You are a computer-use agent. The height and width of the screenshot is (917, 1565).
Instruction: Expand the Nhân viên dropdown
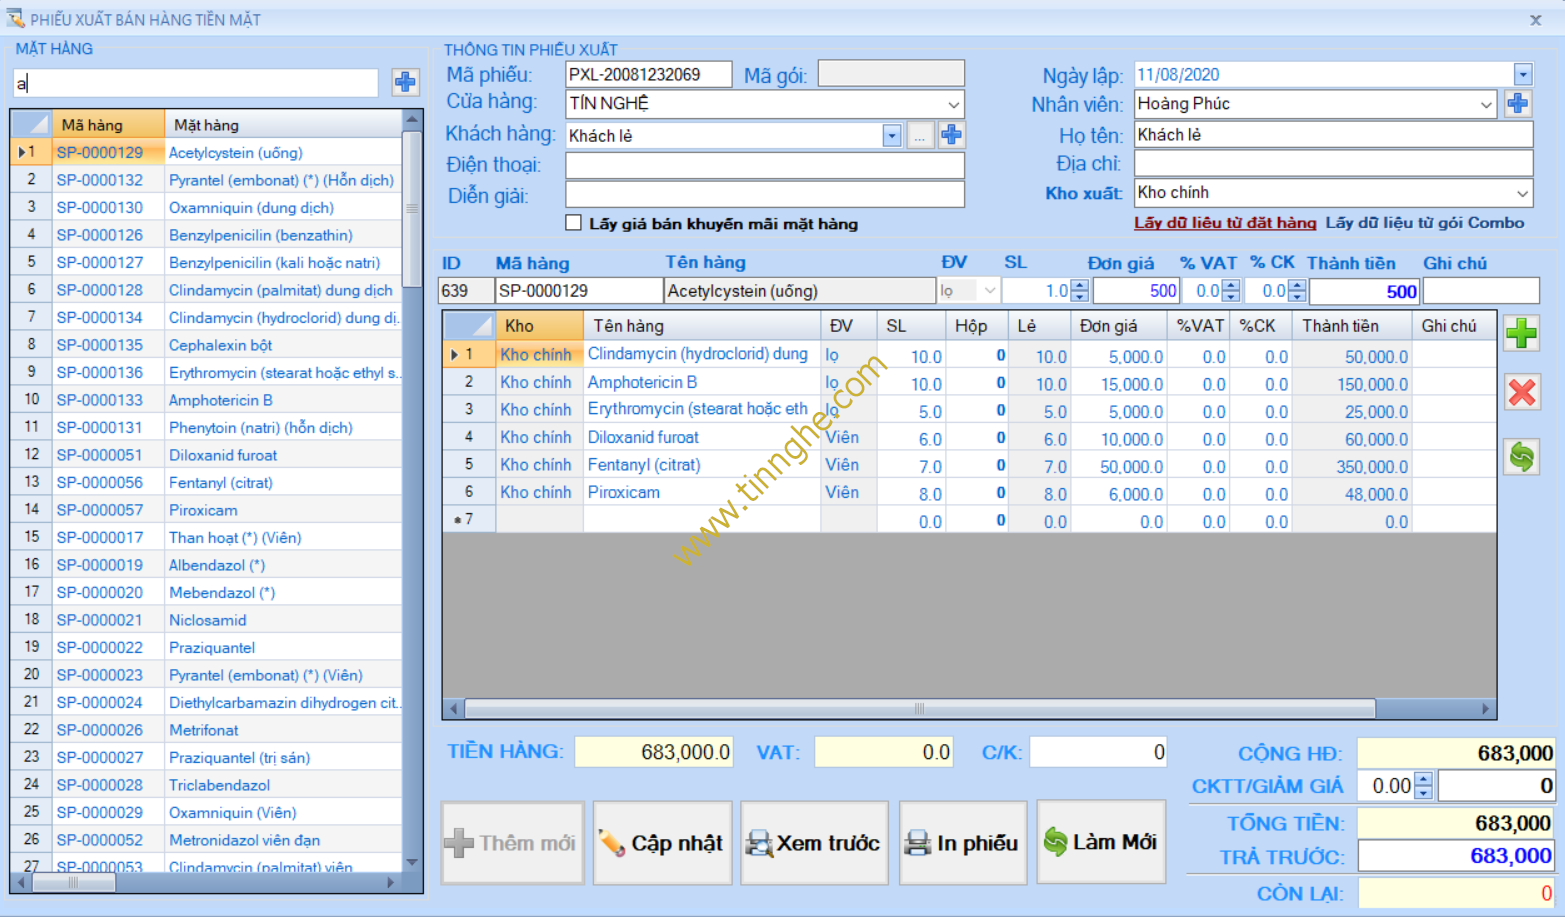[x=1486, y=104]
